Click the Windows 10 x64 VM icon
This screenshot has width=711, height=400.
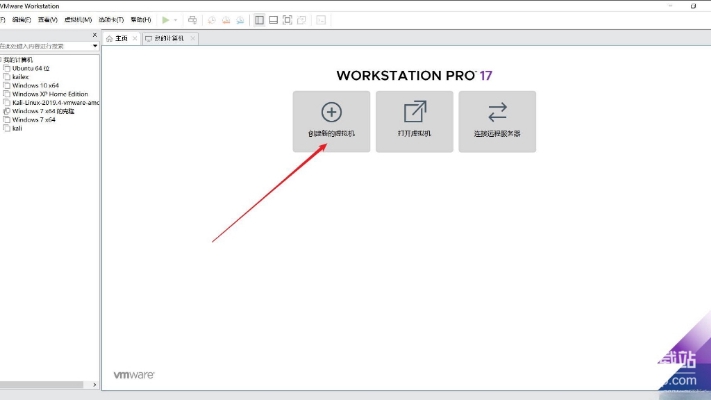[x=7, y=86]
